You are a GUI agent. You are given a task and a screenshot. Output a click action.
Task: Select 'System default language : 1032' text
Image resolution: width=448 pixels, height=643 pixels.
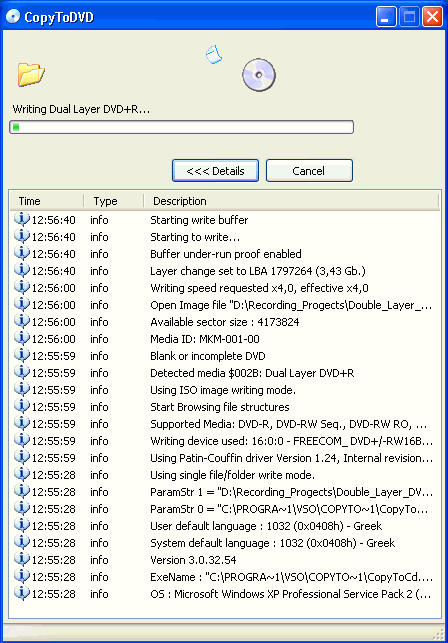click(x=272, y=544)
